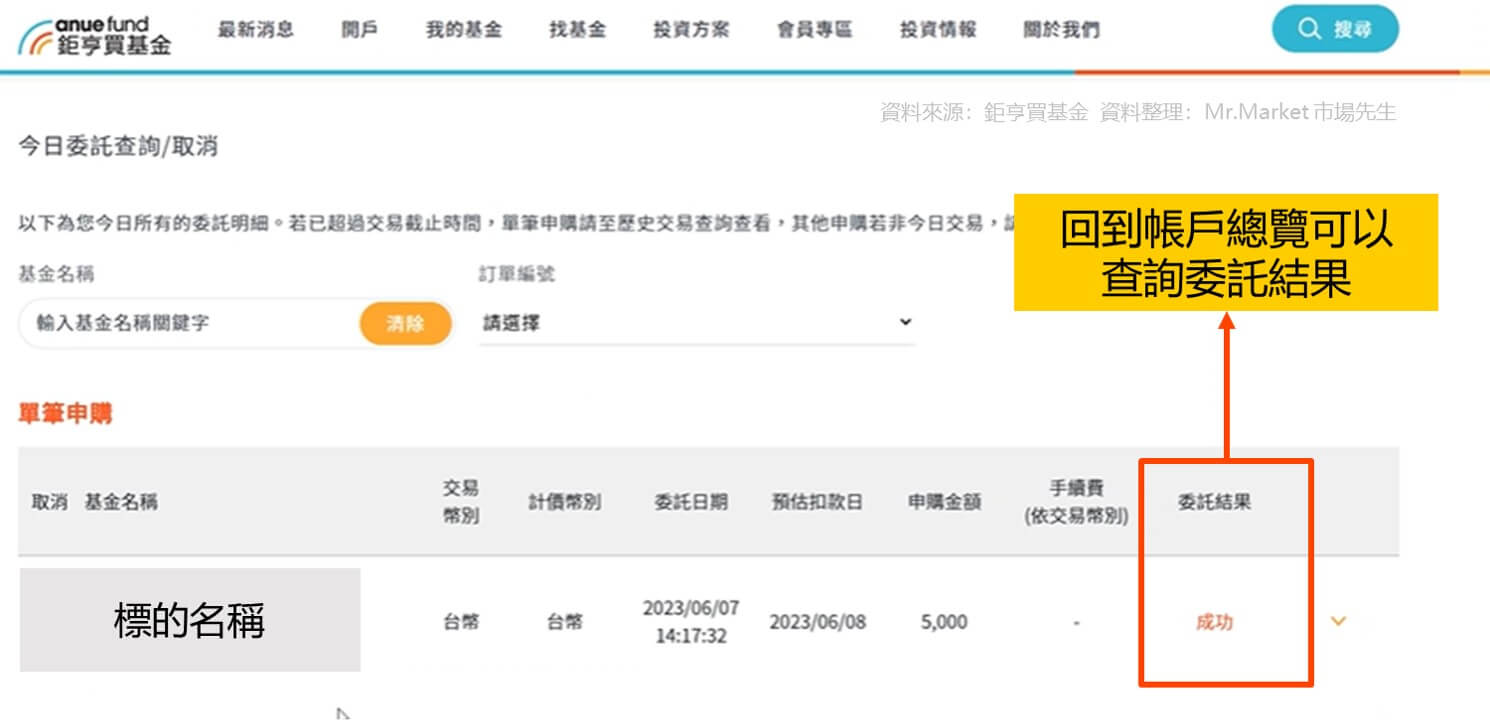Screen dimensions: 1490x720
Task: Click the 委託日期 column header
Action: 691,502
